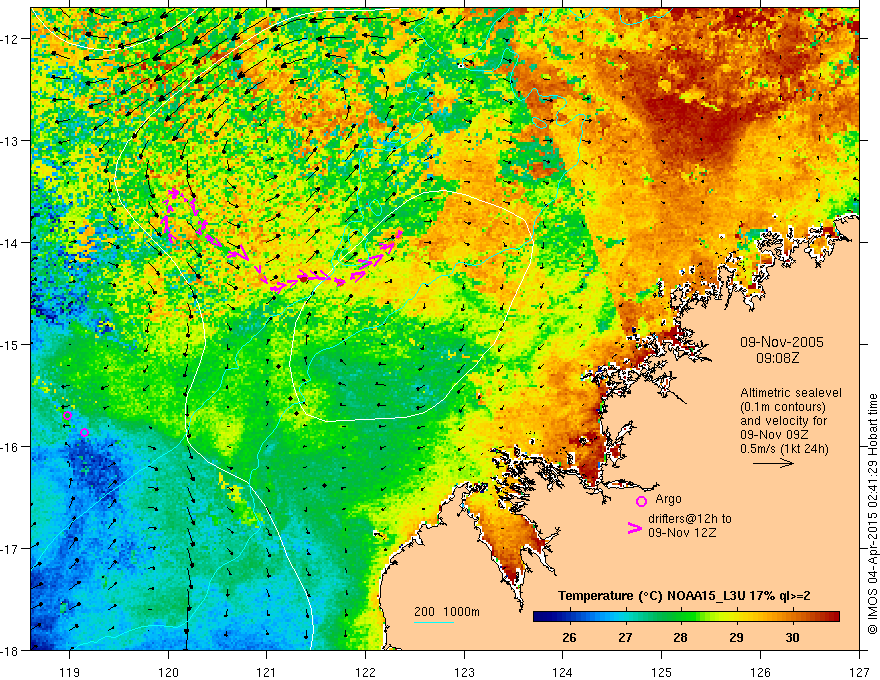Click colorbar tick label '26'
The width and height of the screenshot is (880, 680).
point(569,638)
